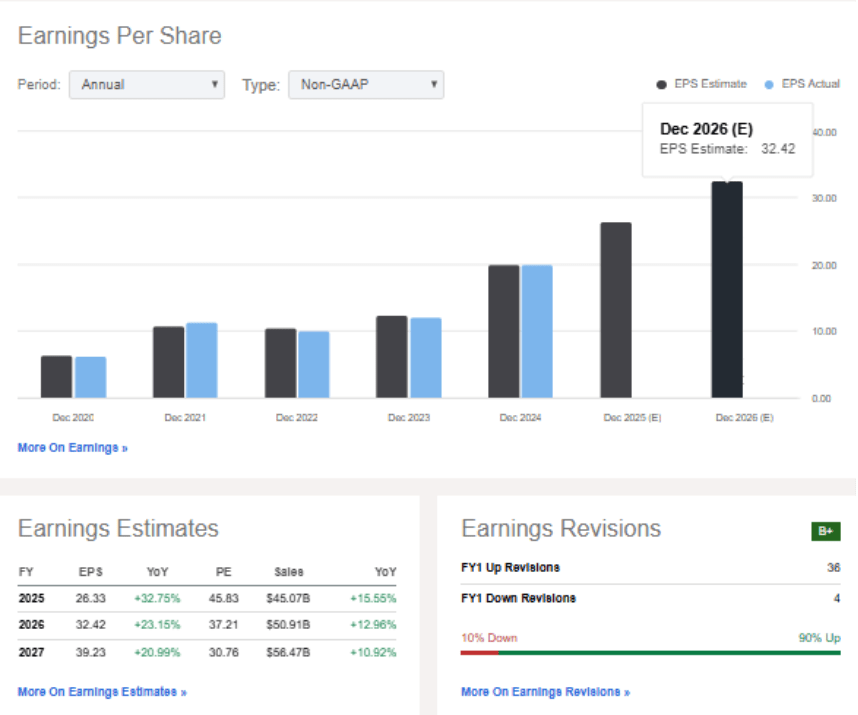Click the dark EPS Estimate legend dot
The width and height of the screenshot is (858, 715).
click(x=661, y=84)
